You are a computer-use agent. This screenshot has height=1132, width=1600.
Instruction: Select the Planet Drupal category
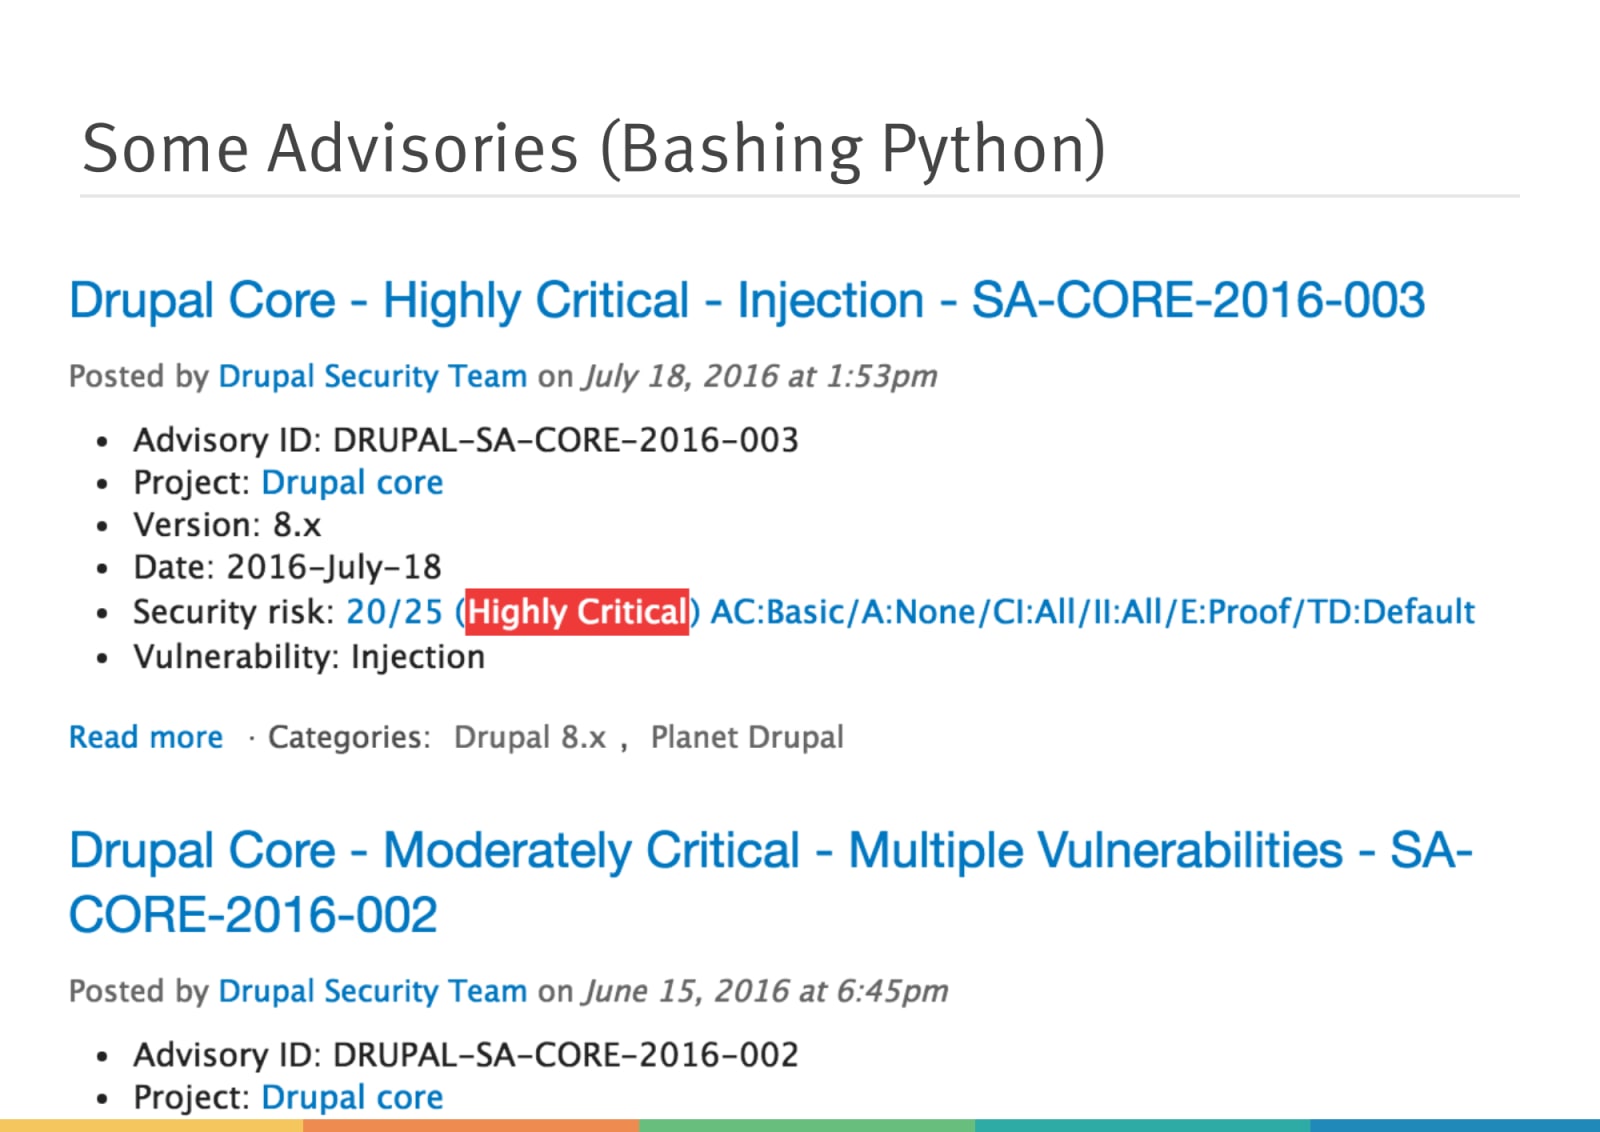click(747, 738)
